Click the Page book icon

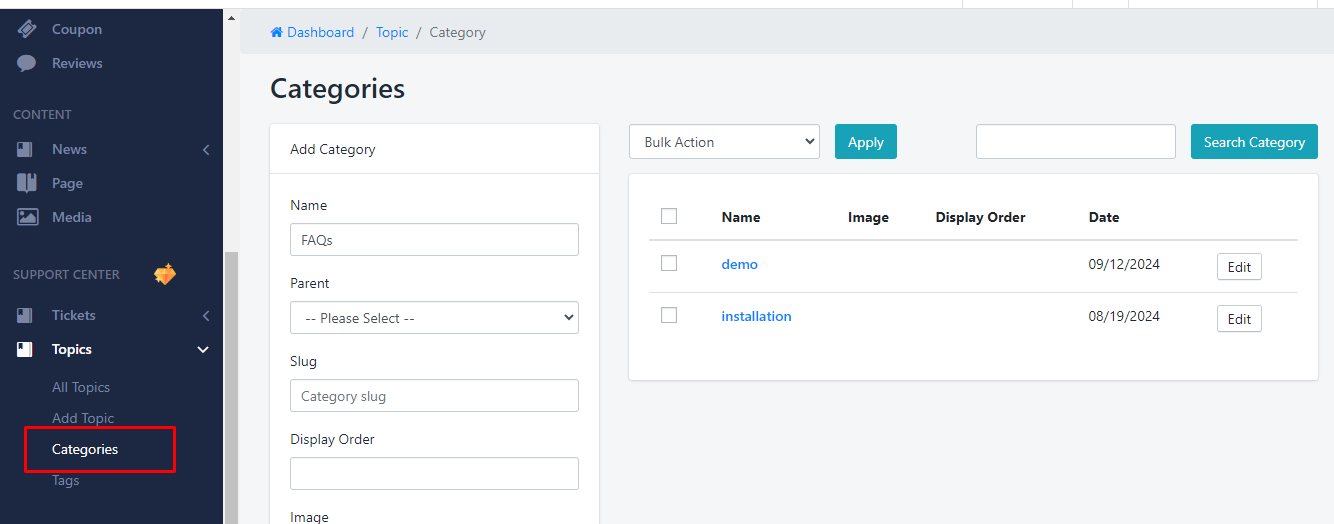click(x=27, y=183)
